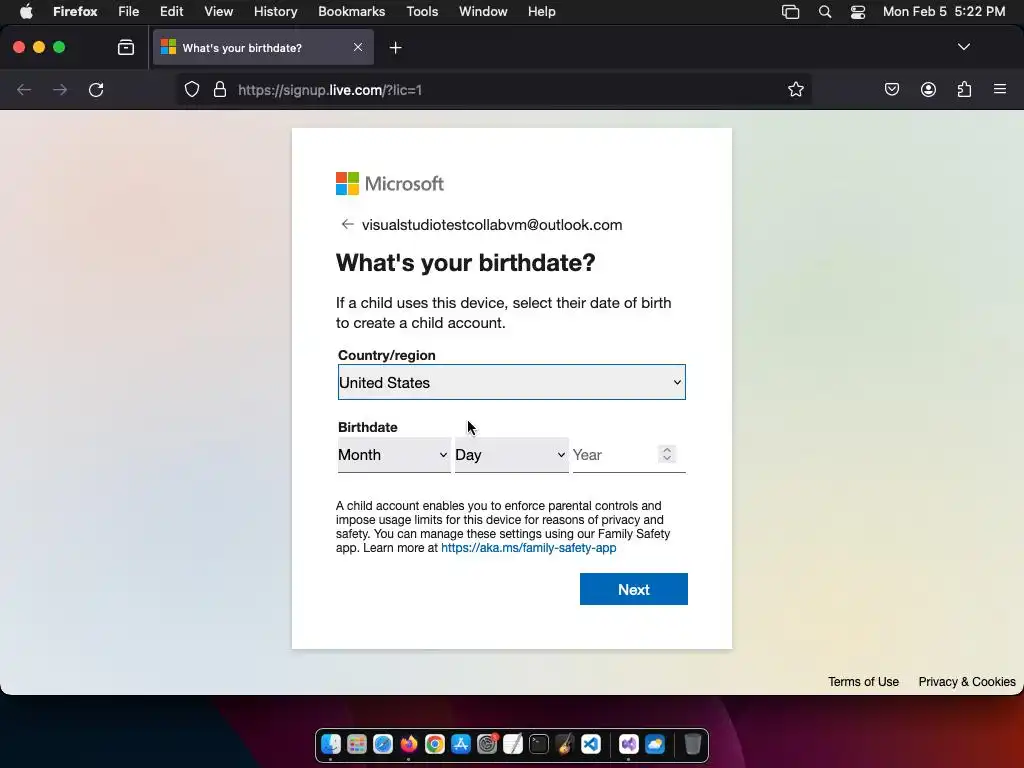Image resolution: width=1024 pixels, height=768 pixels.
Task: Open the Day dropdown
Action: (x=511, y=455)
